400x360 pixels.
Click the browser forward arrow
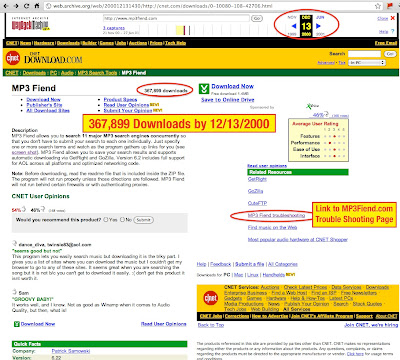pyautogui.click(x=16, y=6)
